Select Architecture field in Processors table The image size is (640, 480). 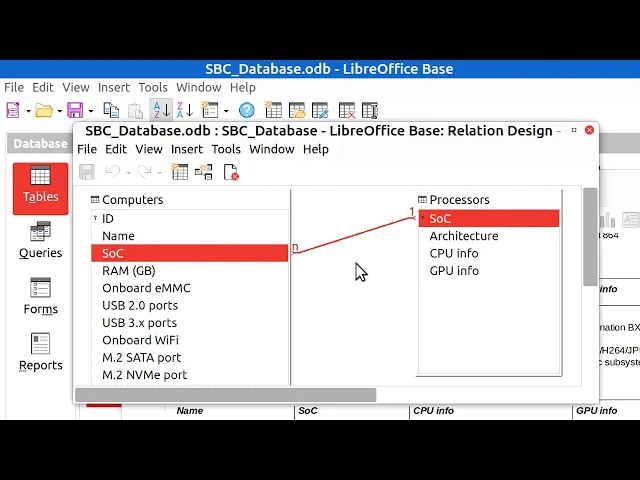click(489, 236)
